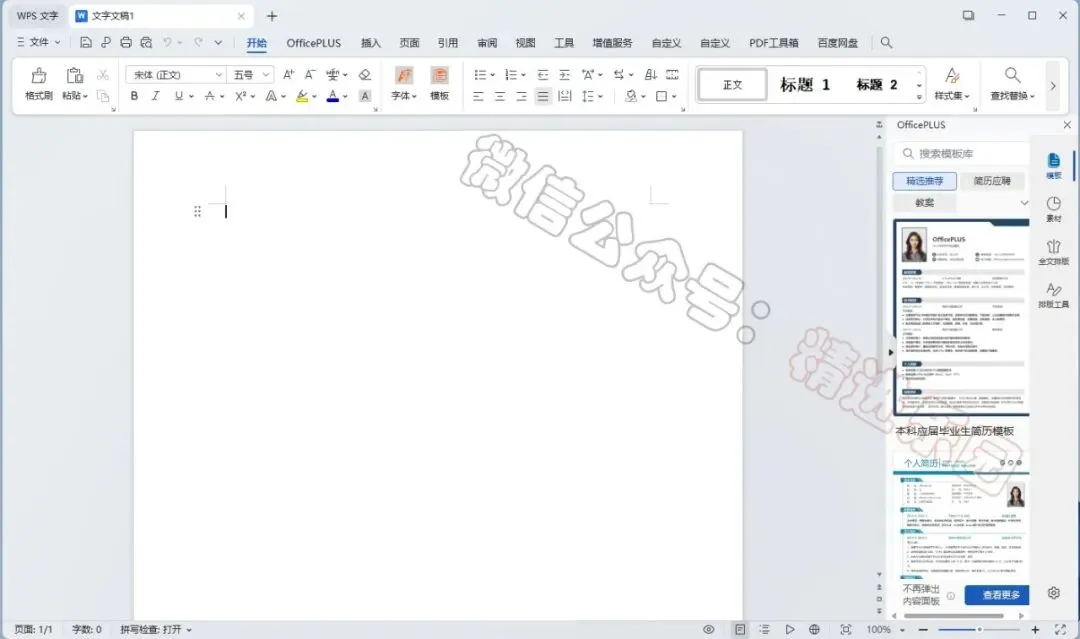Select the 精选推荐 filter button
Image resolution: width=1080 pixels, height=639 pixels.
[924, 181]
